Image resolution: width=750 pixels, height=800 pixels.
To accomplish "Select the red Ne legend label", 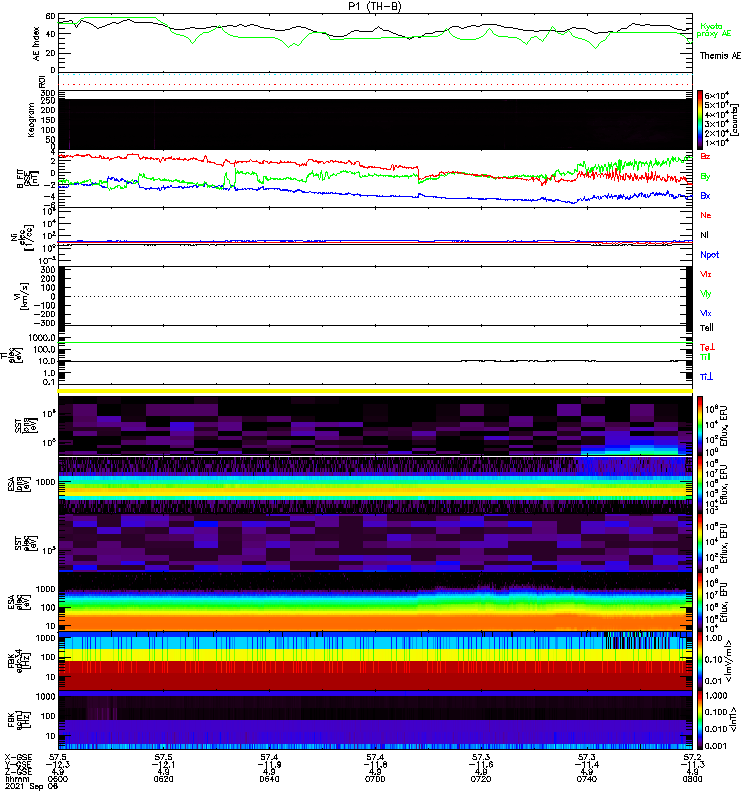I will coord(705,215).
